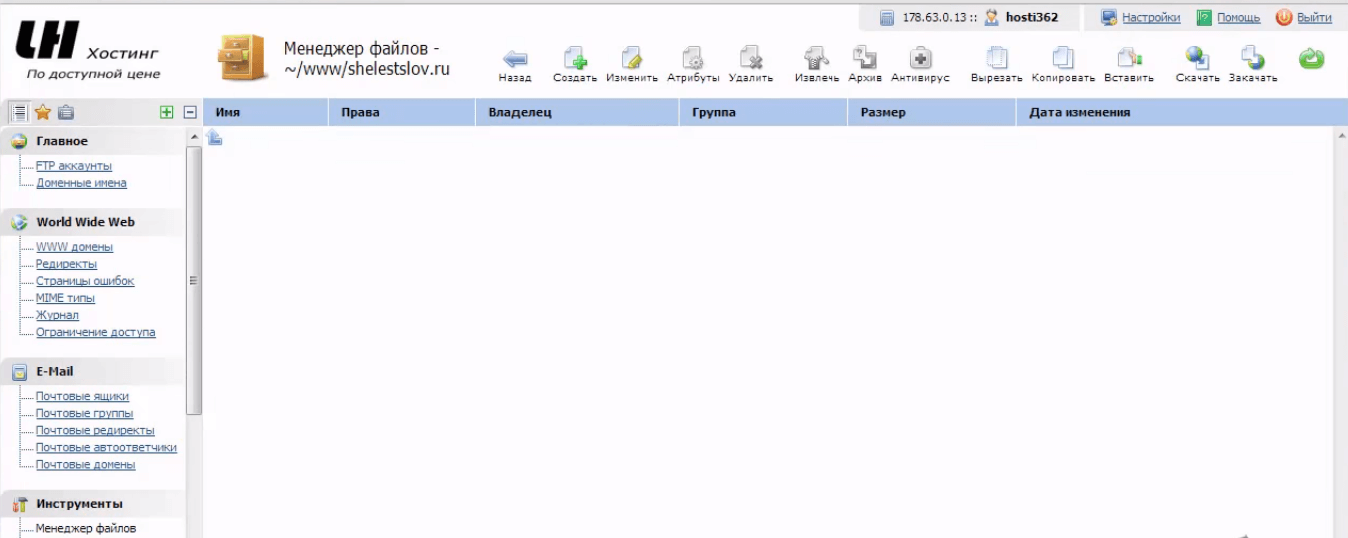Screen dimensions: 1348x538
Task: Click the Создать (create) toolbar icon
Action: (x=575, y=59)
